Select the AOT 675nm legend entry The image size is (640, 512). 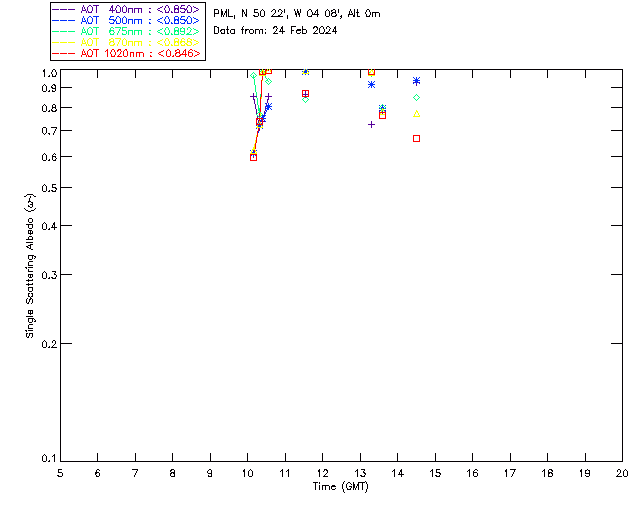coord(126,31)
